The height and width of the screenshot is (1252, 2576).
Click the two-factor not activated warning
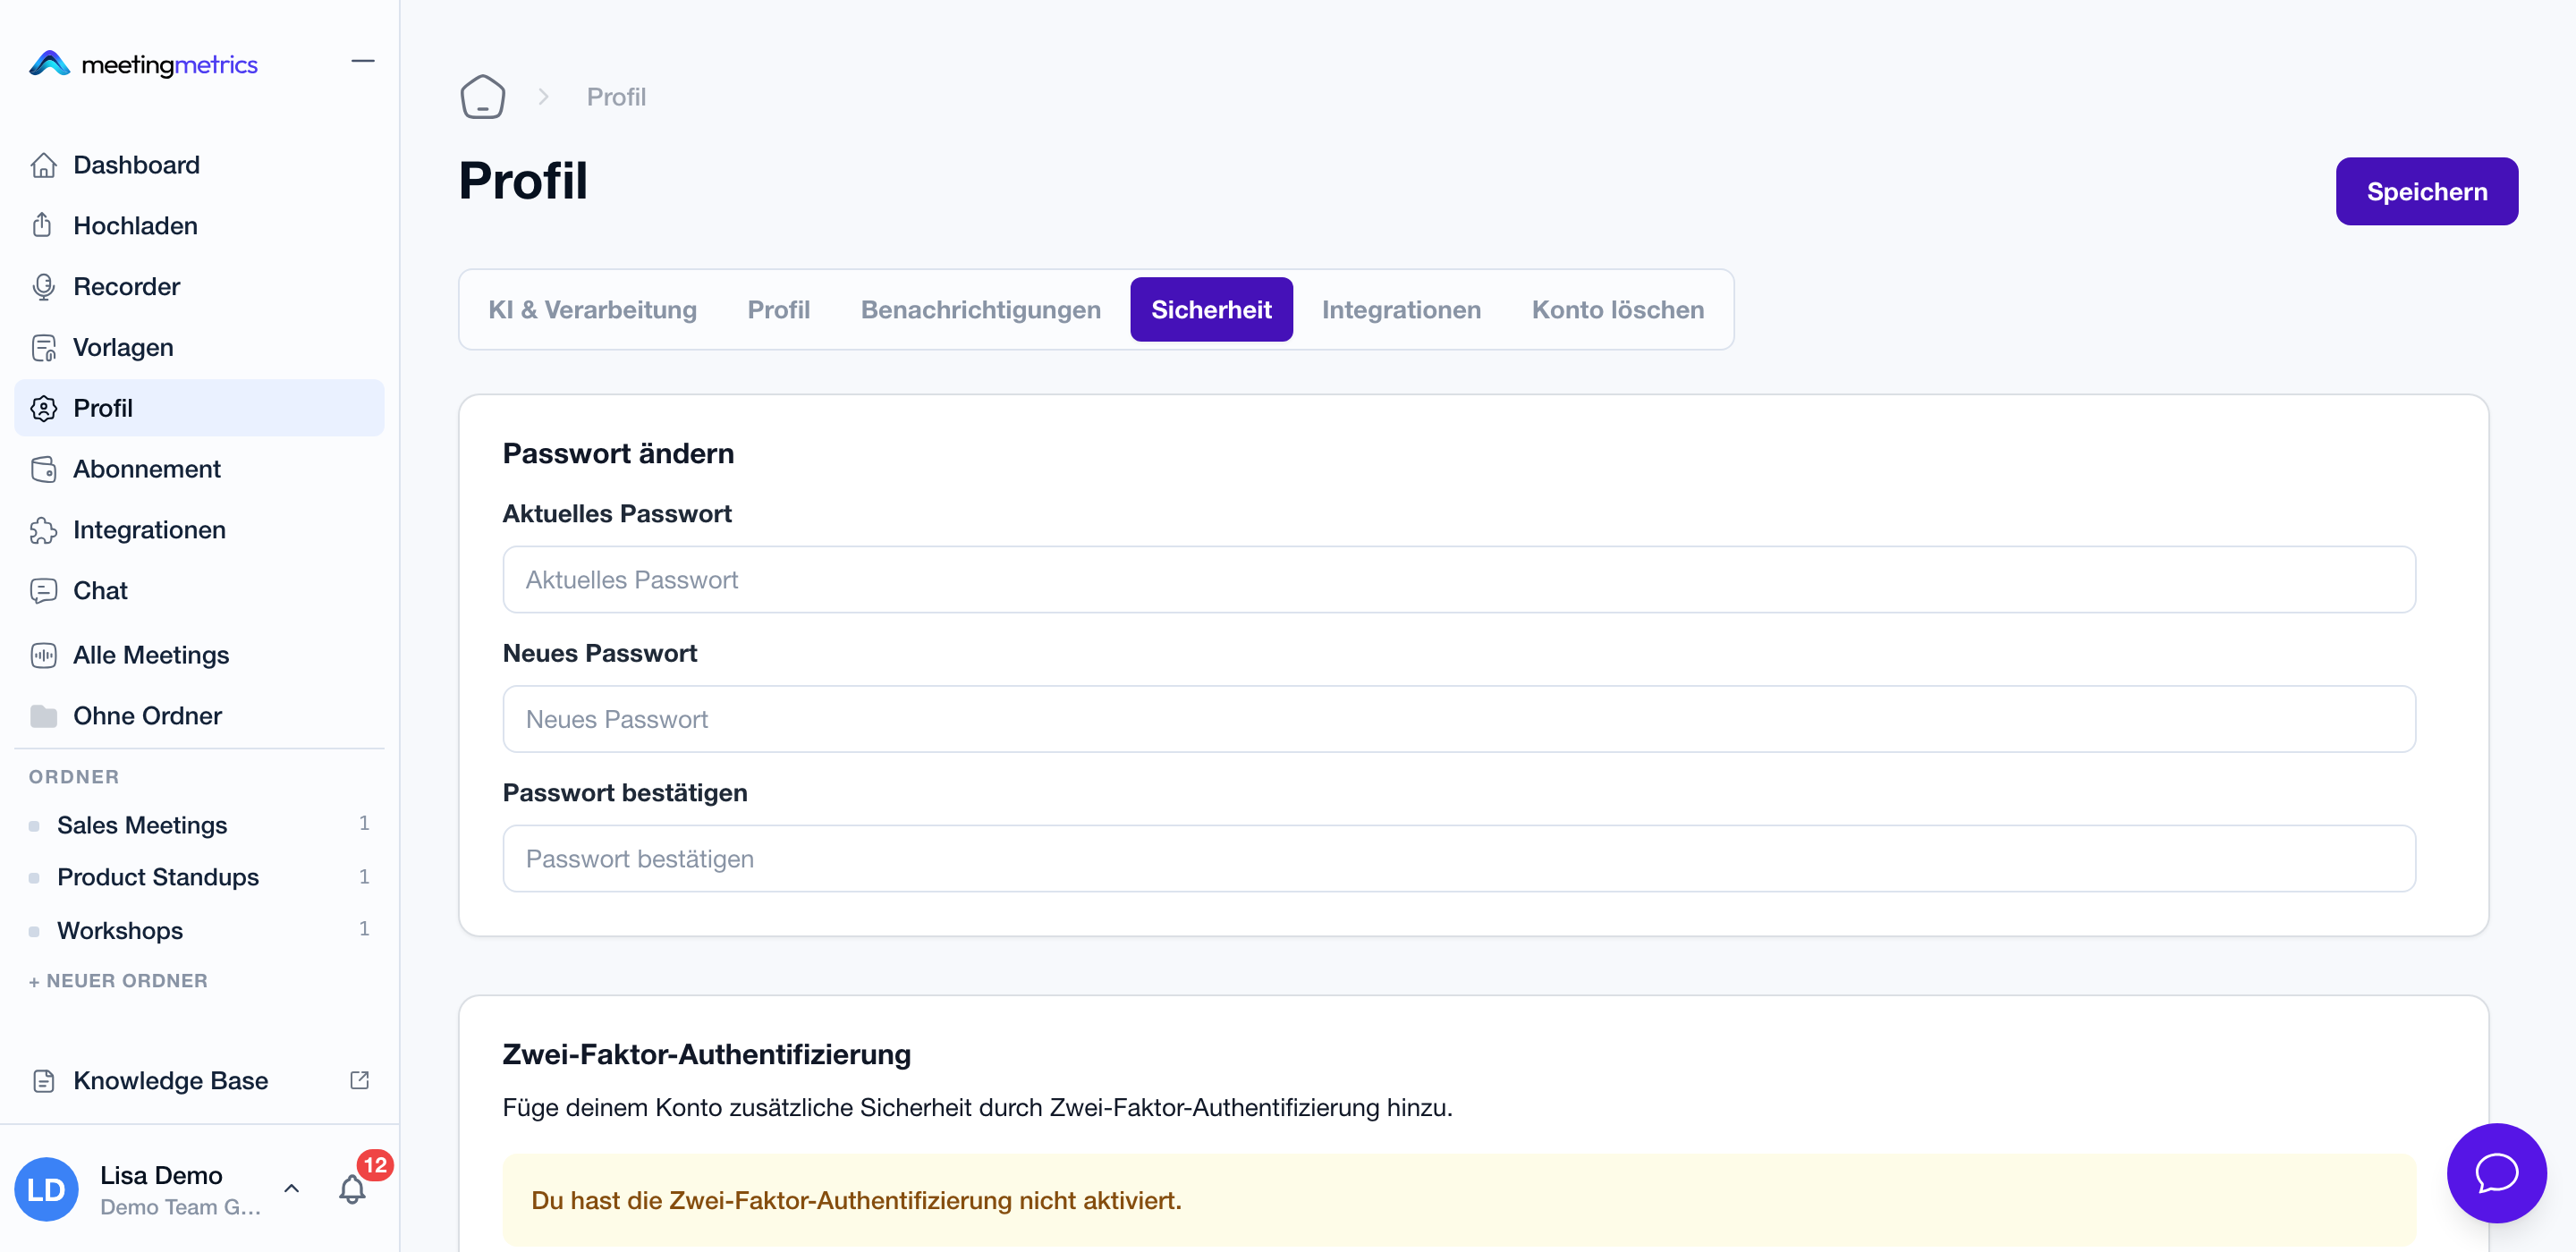coord(1459,1200)
